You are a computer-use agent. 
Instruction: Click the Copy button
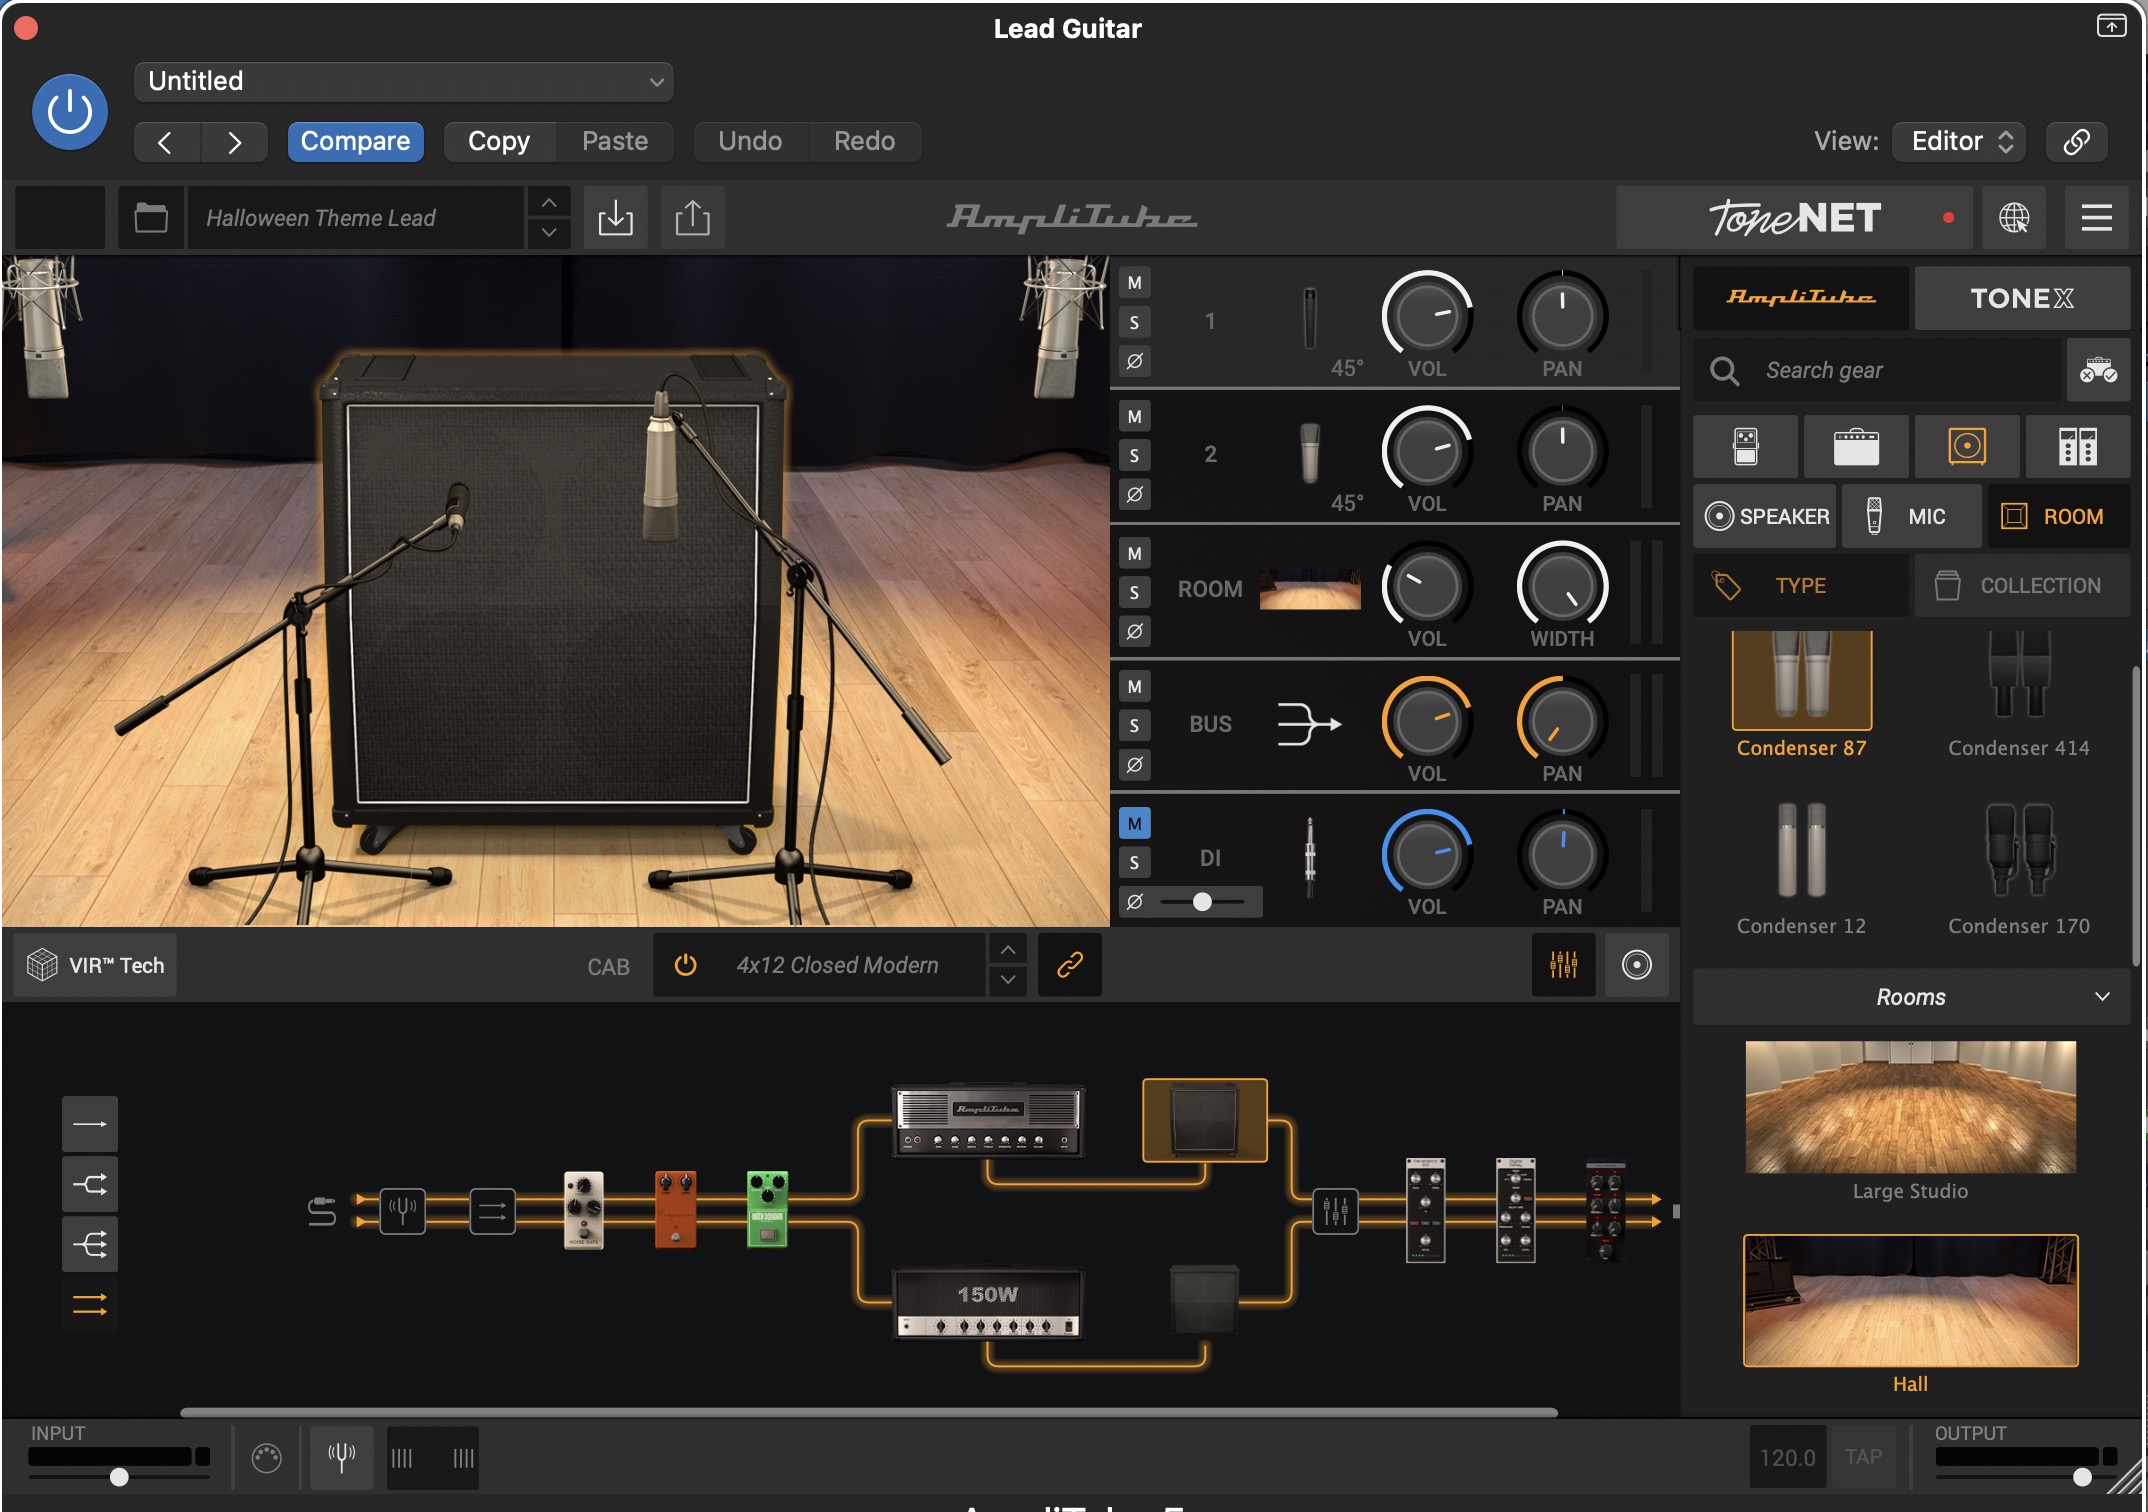point(499,141)
